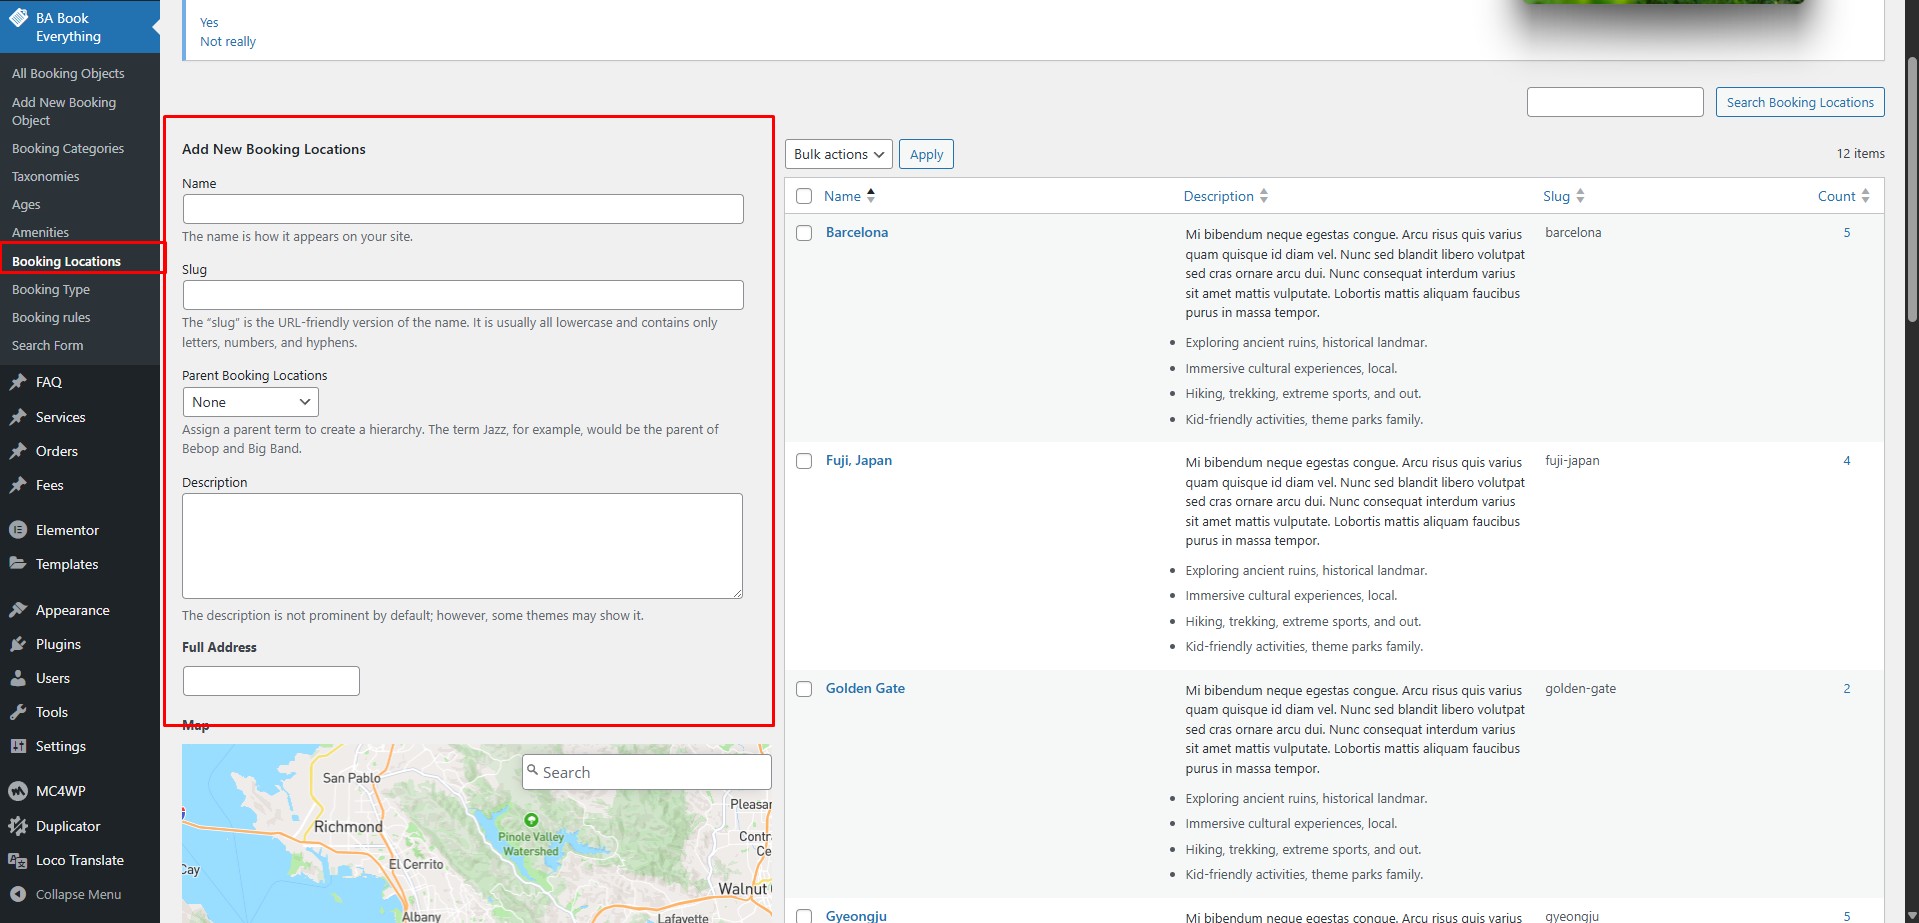The image size is (1919, 923).
Task: Check the Gyeongju row checkbox
Action: (x=804, y=916)
